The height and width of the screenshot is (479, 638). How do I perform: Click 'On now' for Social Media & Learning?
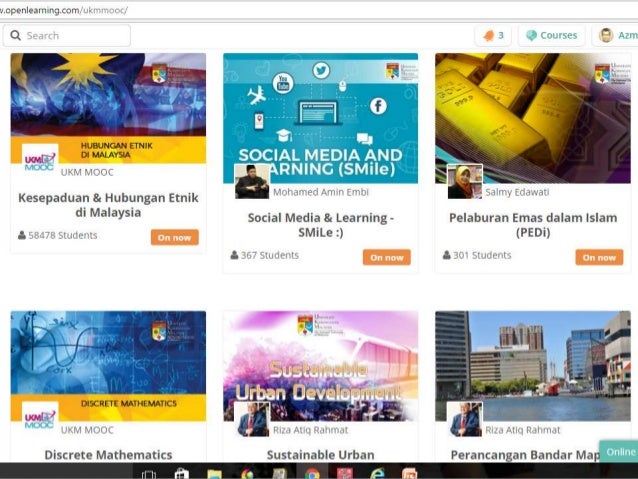tap(387, 257)
